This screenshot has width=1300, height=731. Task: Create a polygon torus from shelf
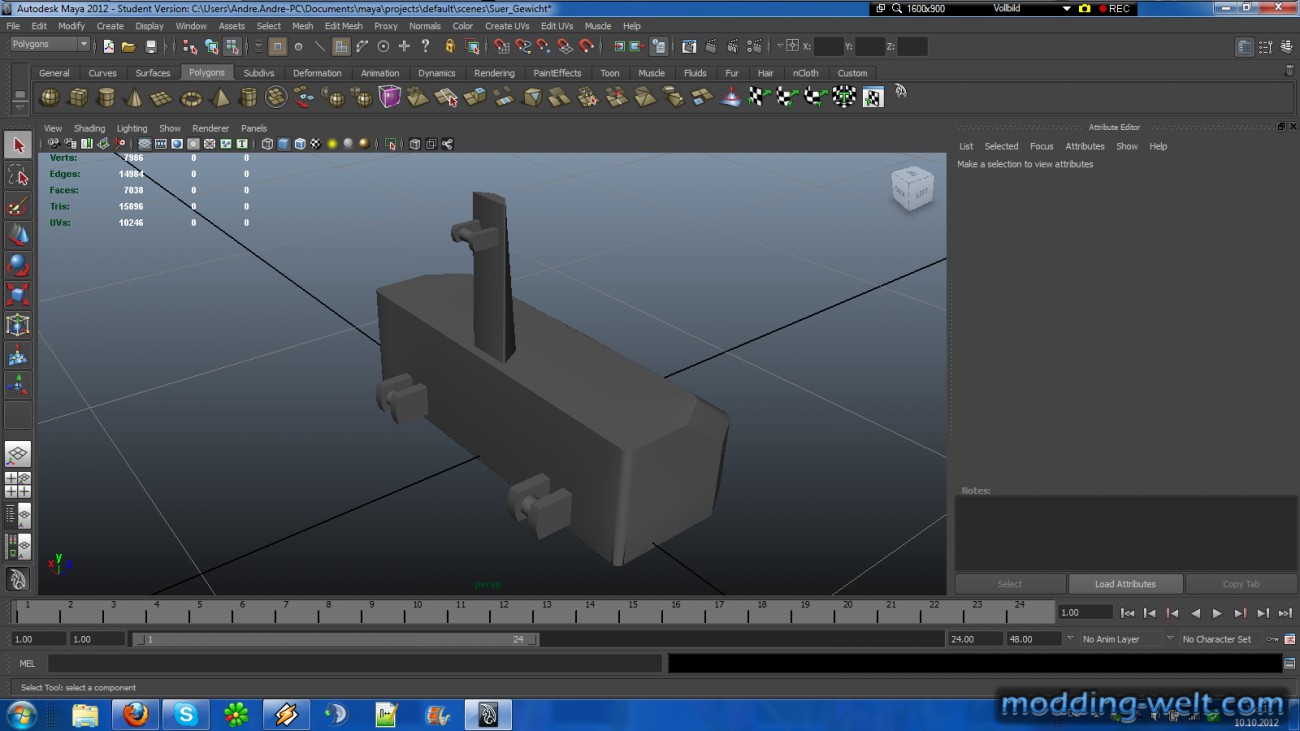tap(191, 97)
